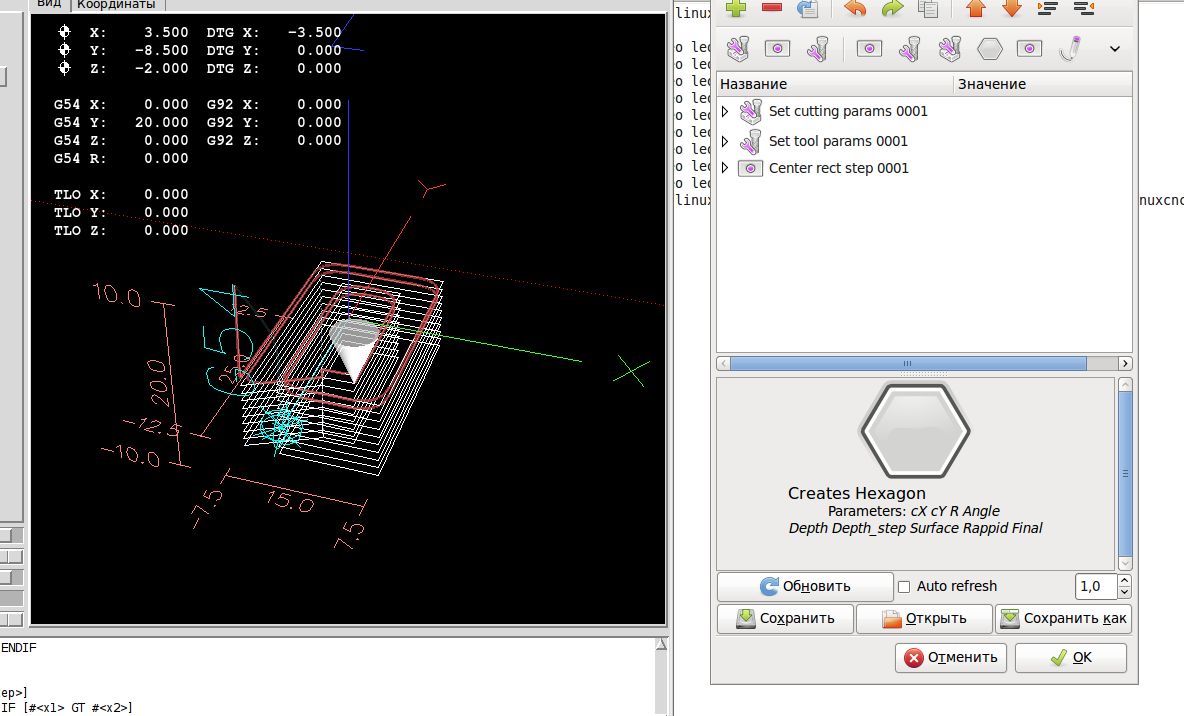Open the toolbar overflow chevron menu

pos(1115,48)
